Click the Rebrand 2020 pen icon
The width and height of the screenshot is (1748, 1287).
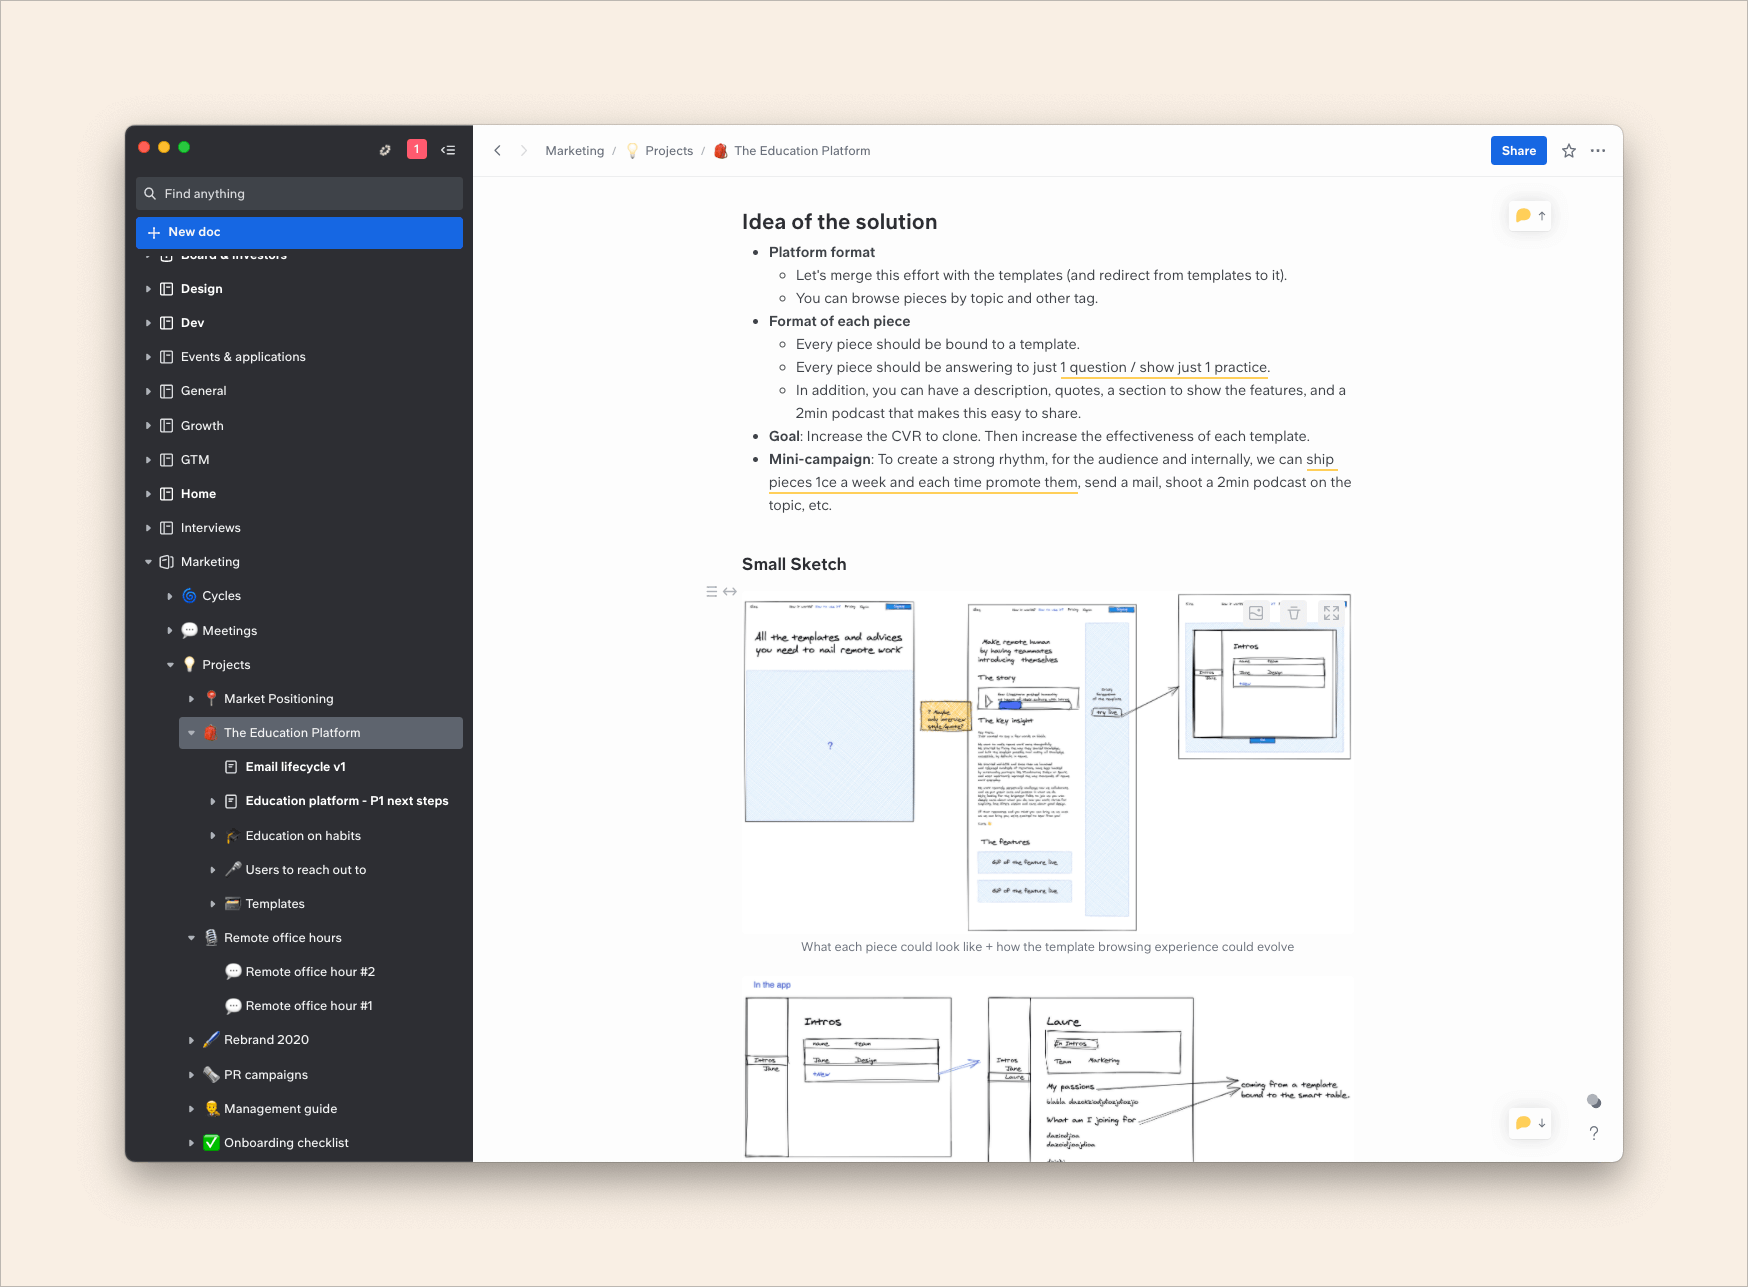coord(211,1040)
